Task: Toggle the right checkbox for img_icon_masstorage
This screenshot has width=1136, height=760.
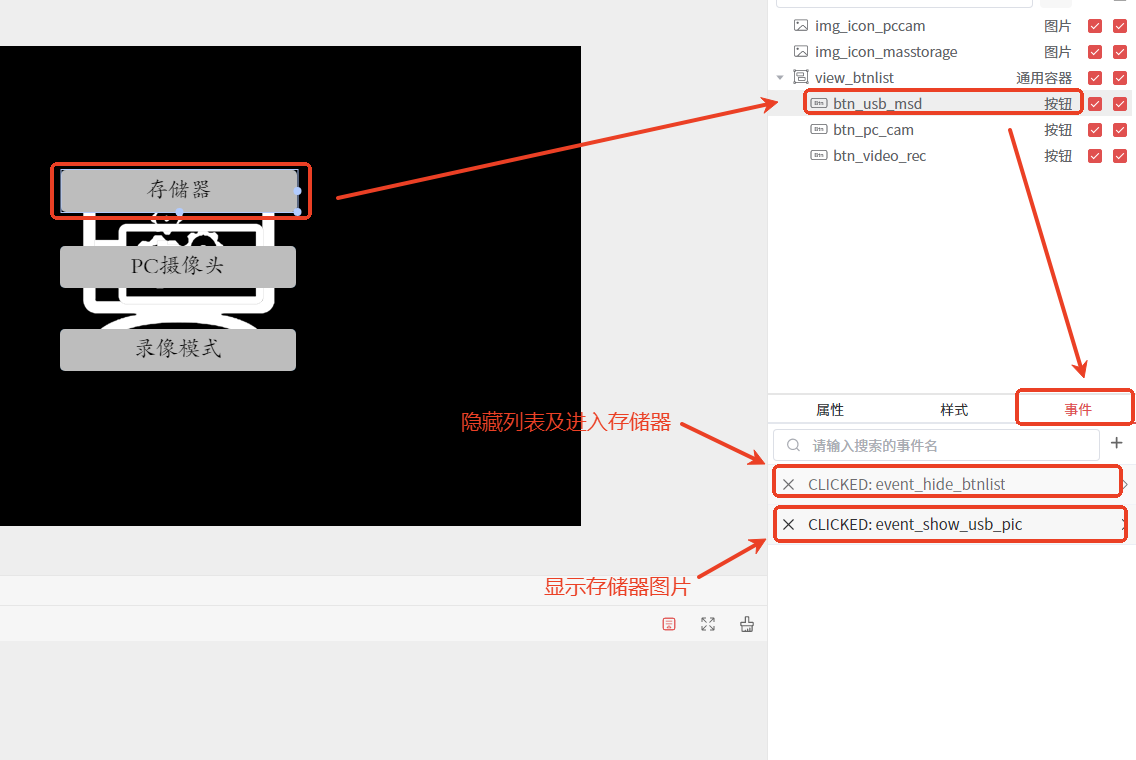Action: (1120, 52)
